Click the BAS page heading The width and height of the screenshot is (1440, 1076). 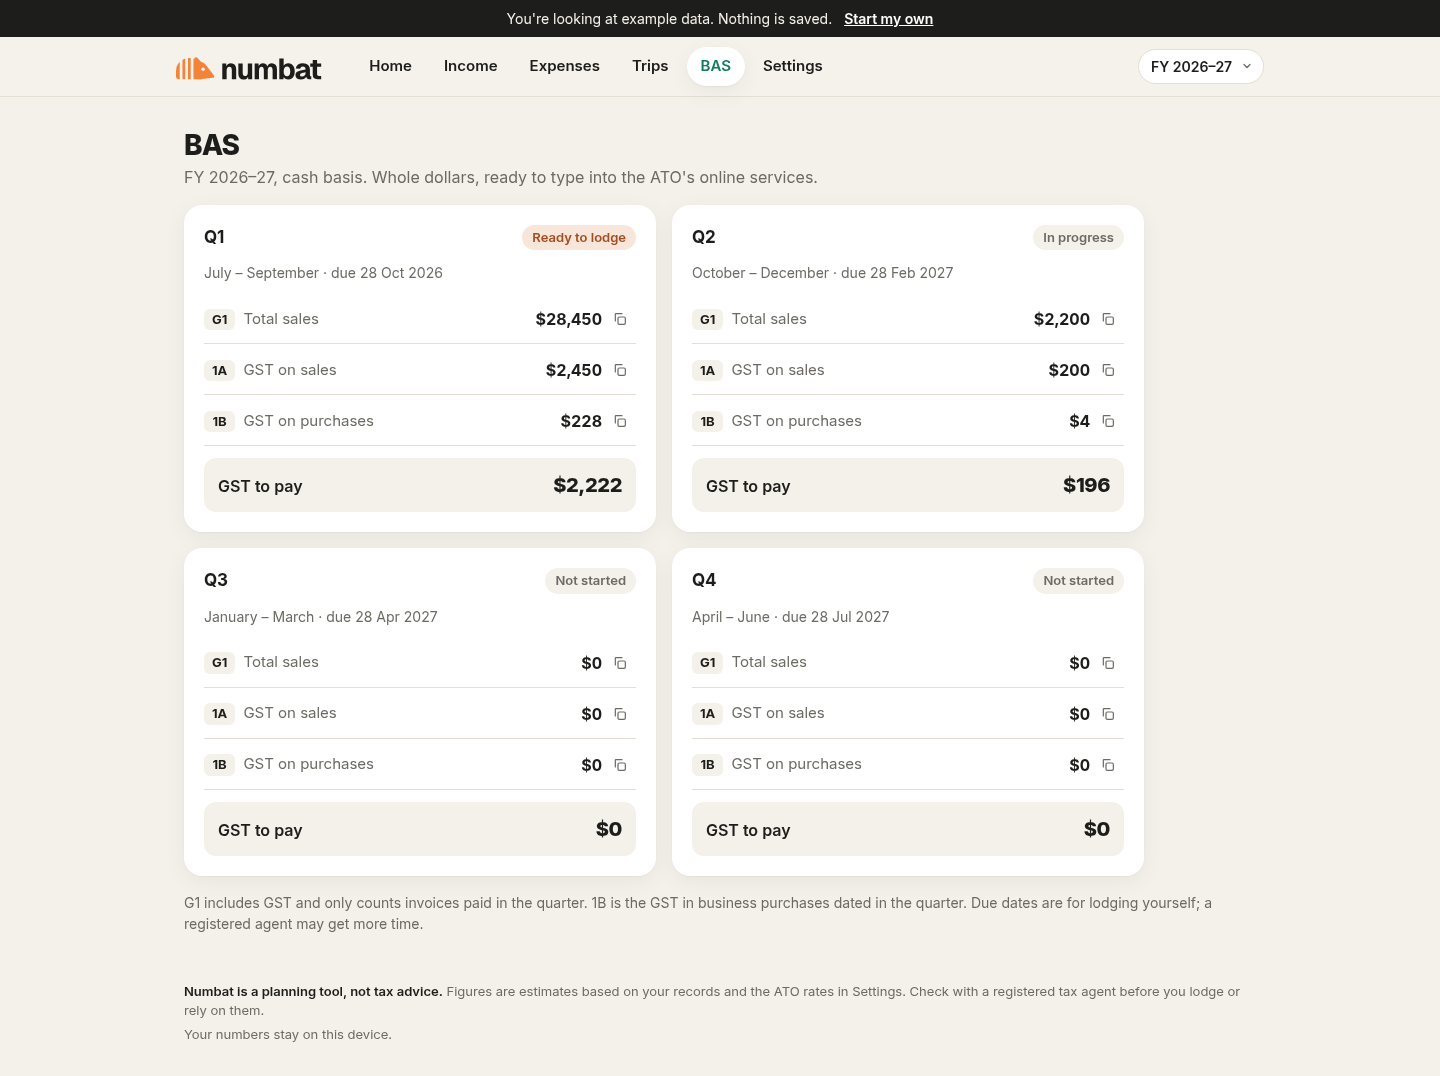[212, 145]
